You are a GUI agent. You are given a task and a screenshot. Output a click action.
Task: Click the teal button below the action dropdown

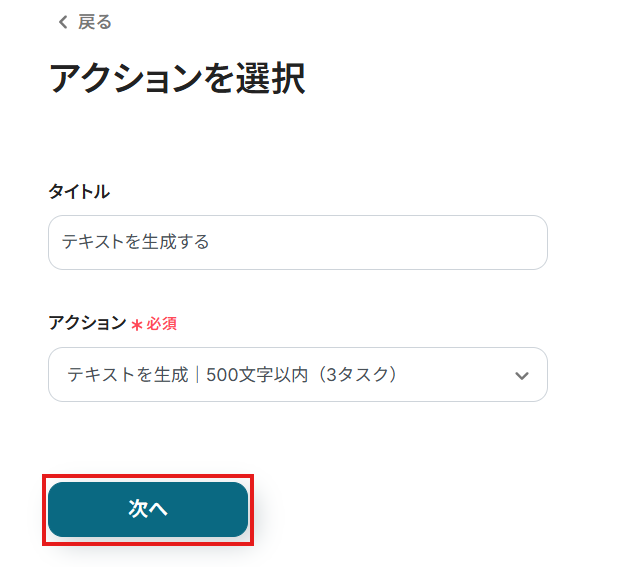click(148, 509)
